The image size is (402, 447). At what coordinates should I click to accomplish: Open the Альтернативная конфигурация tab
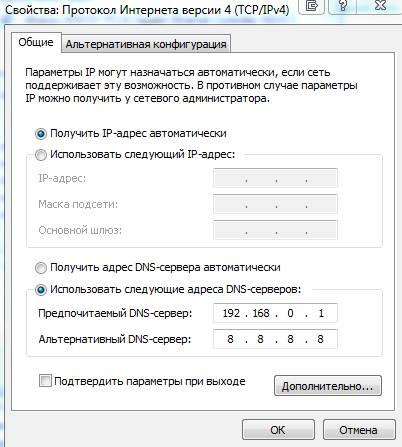coord(146,44)
